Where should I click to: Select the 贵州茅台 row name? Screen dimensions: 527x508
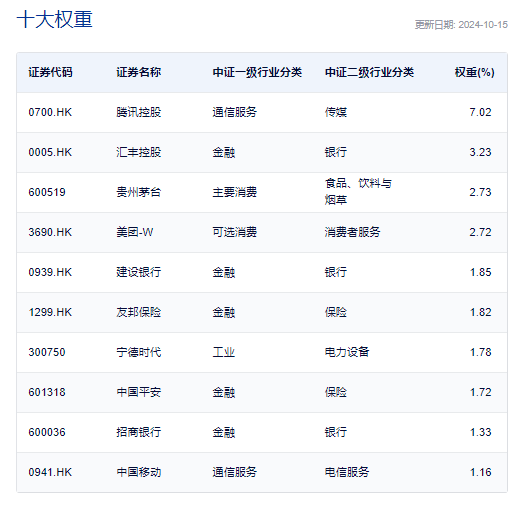tap(138, 192)
